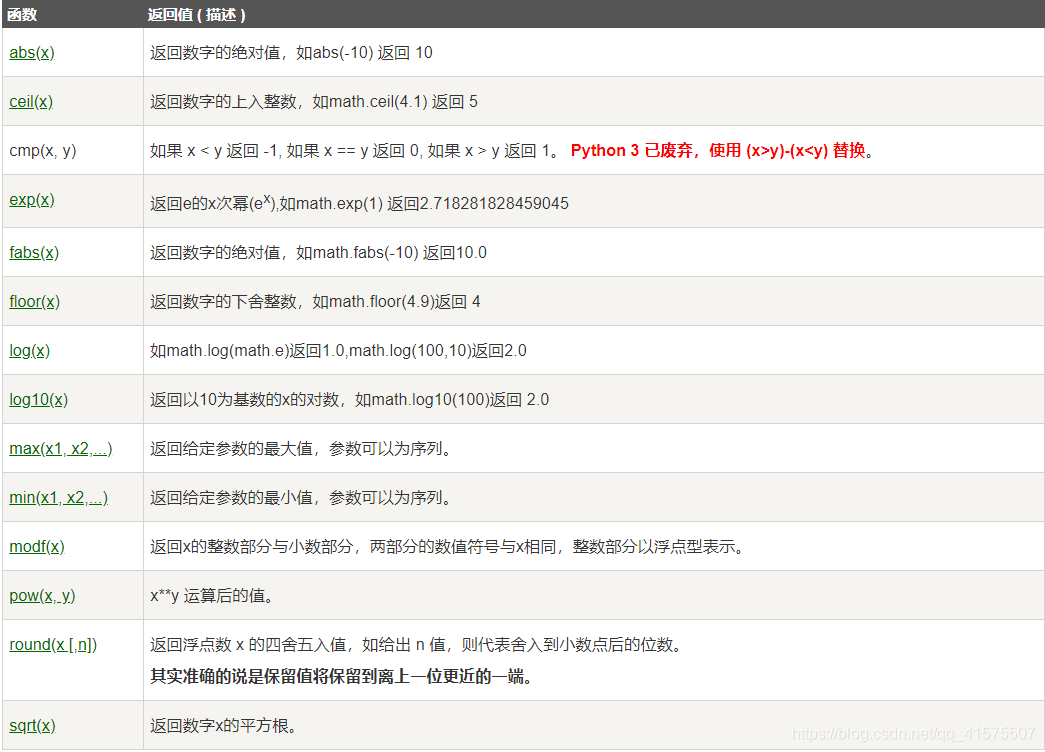The width and height of the screenshot is (1045, 752).
Task: Open the sqrt(x) function link
Action: click(34, 725)
